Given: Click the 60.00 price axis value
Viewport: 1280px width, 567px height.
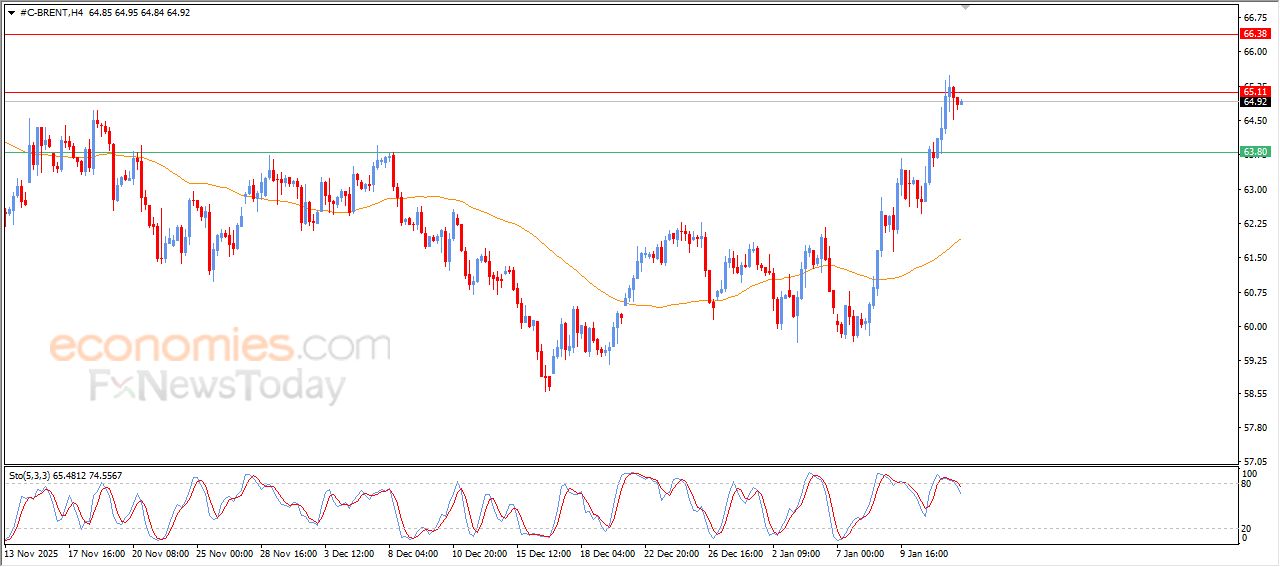Looking at the screenshot, I should point(1255,326).
